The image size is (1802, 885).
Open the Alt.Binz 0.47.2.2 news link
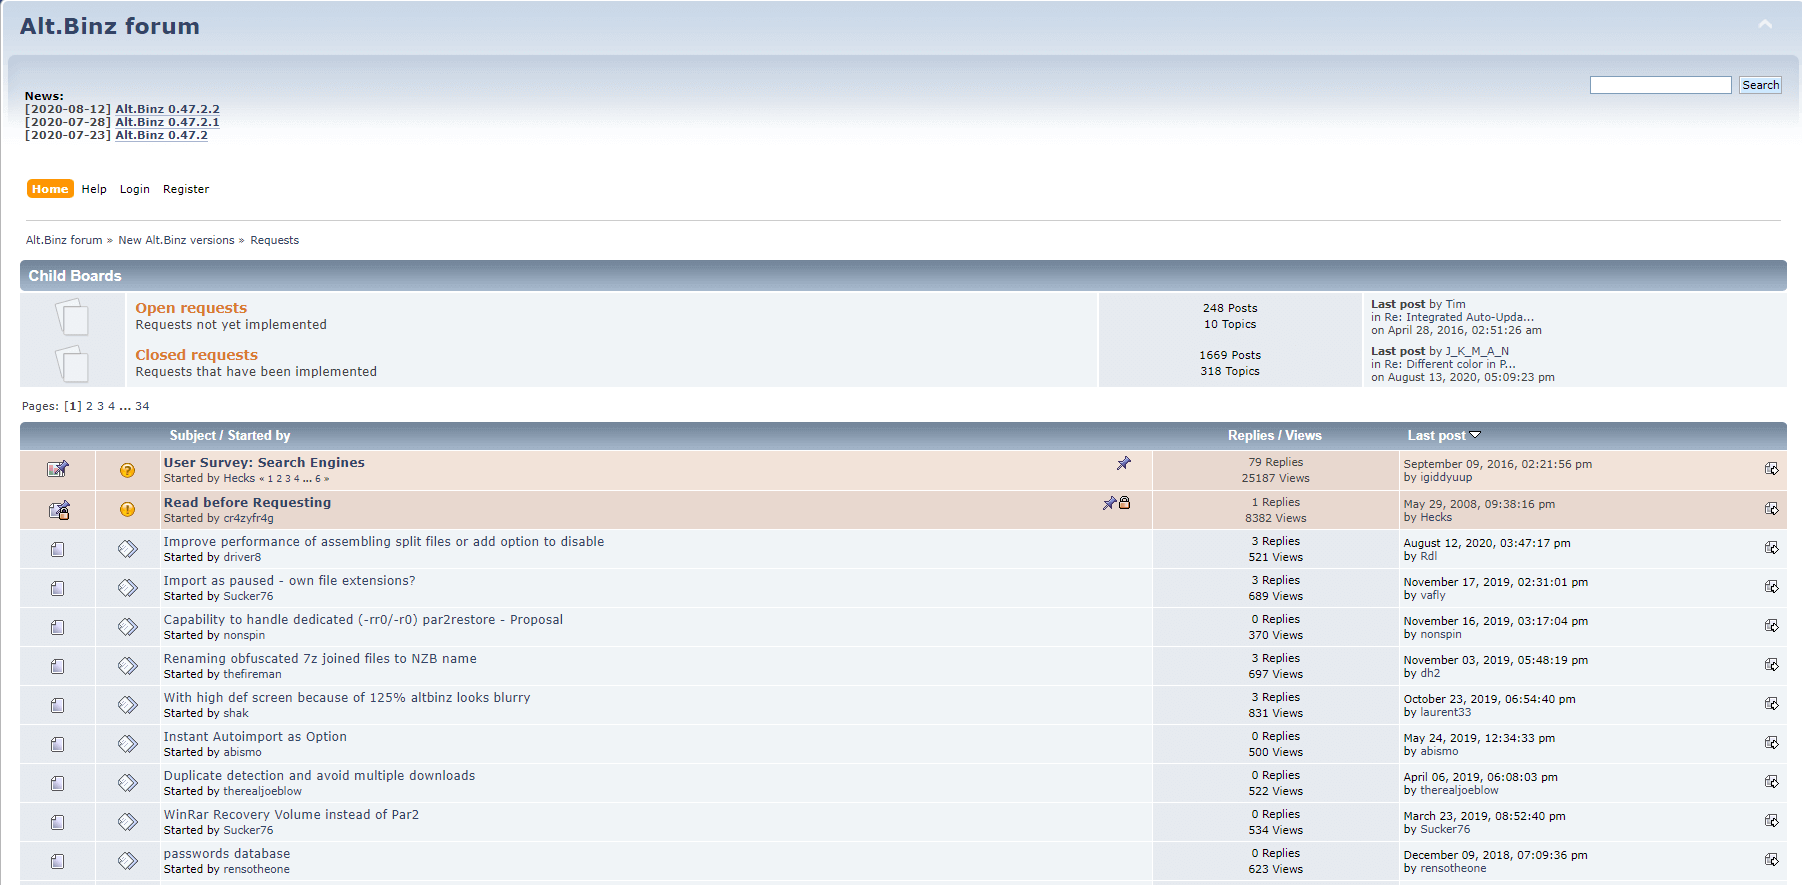tap(167, 109)
